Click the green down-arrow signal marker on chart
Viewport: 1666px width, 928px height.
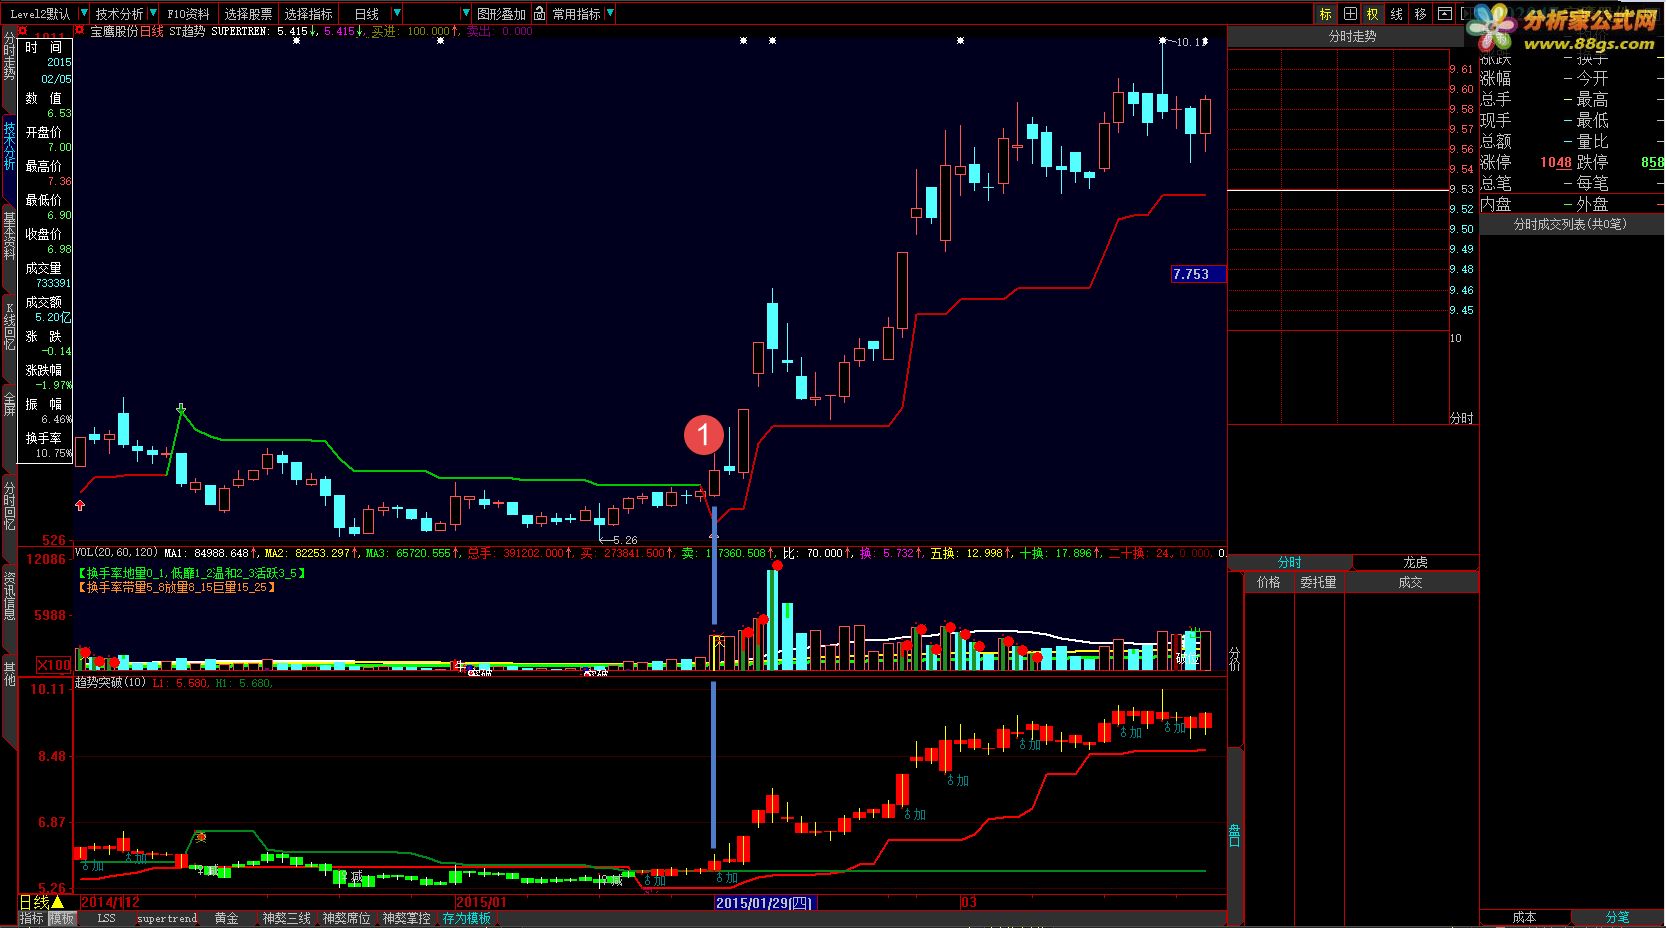[180, 409]
